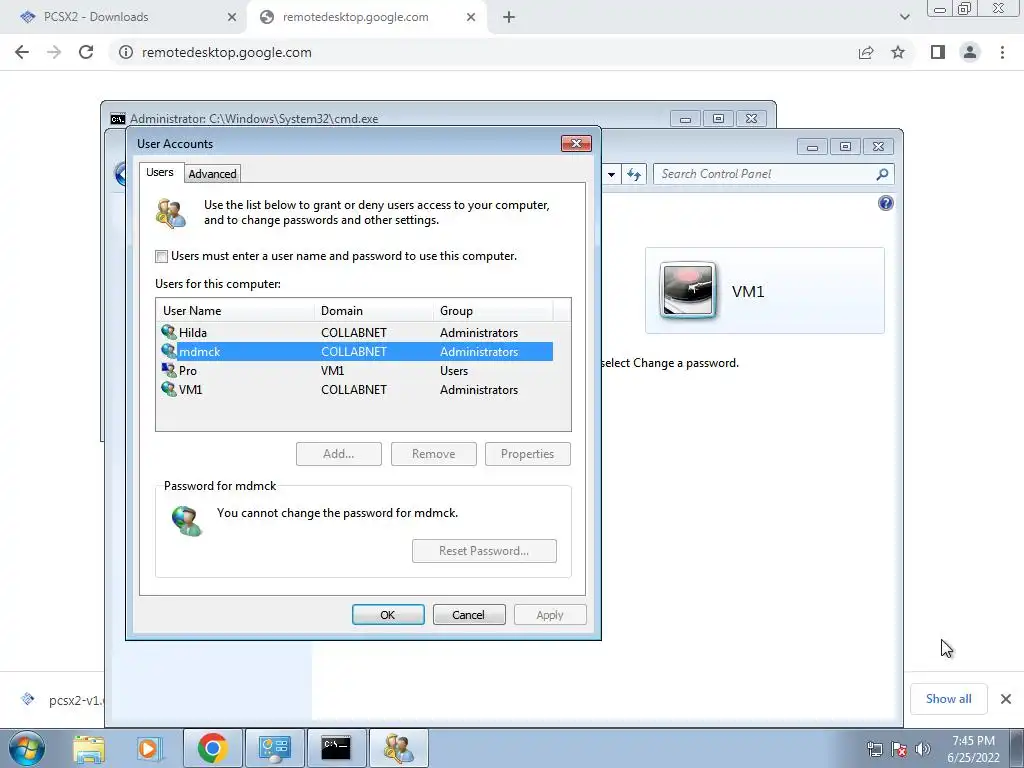This screenshot has height=768, width=1024.
Task: Open the Chrome three-dot menu
Action: pyautogui.click(x=1002, y=52)
